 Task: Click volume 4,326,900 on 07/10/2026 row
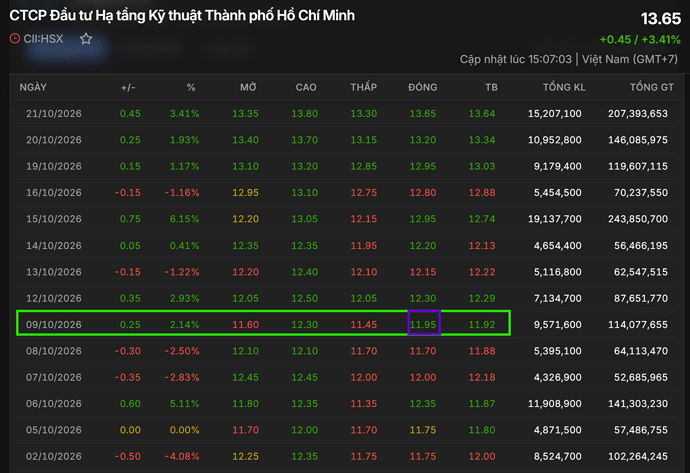[558, 378]
